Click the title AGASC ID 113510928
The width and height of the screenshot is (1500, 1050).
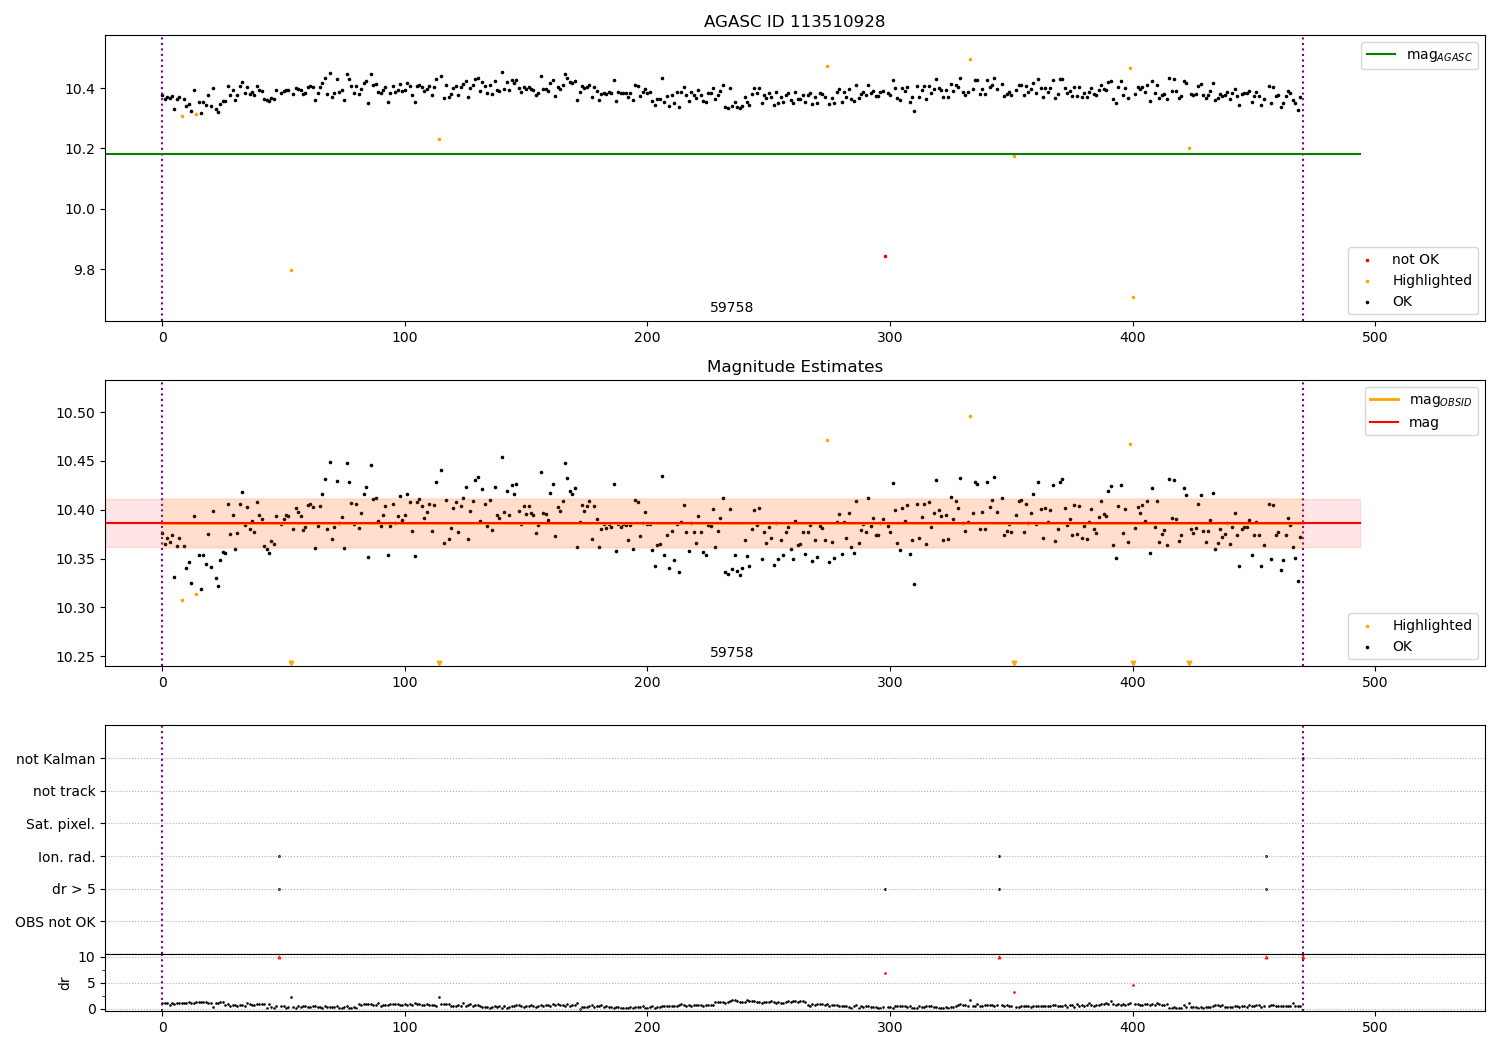click(x=794, y=22)
